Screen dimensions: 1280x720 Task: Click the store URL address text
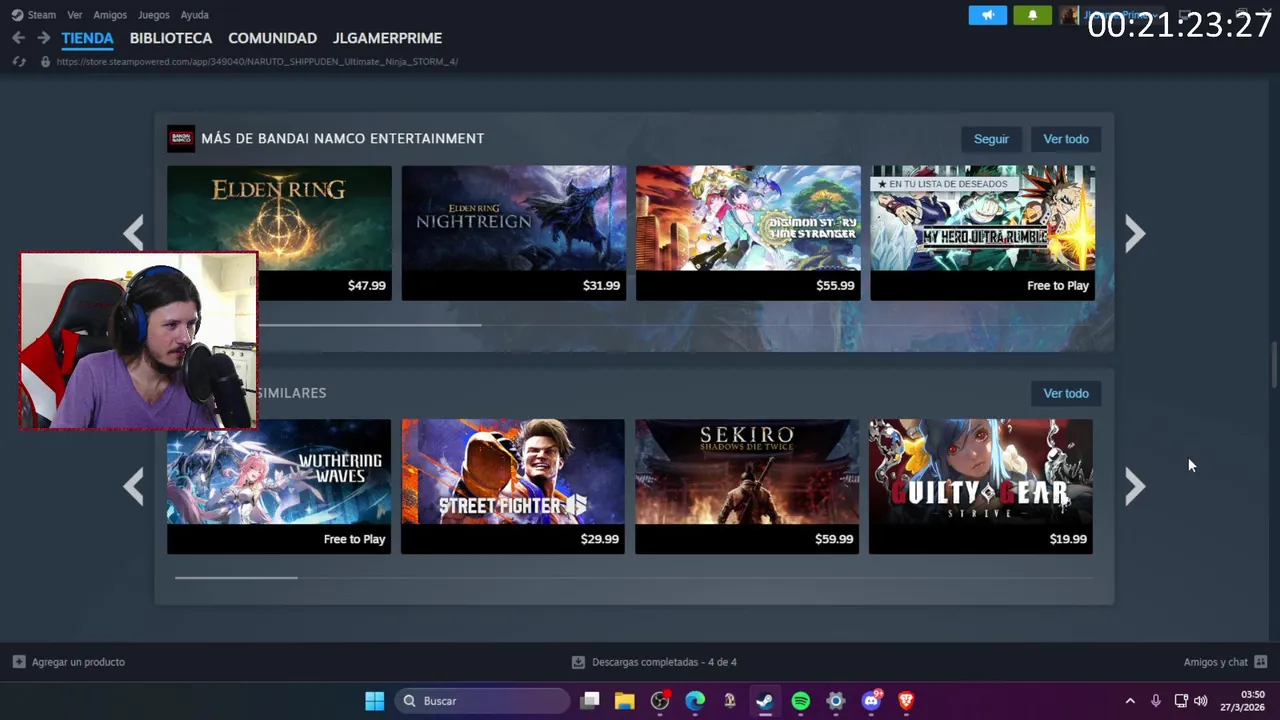coord(257,62)
